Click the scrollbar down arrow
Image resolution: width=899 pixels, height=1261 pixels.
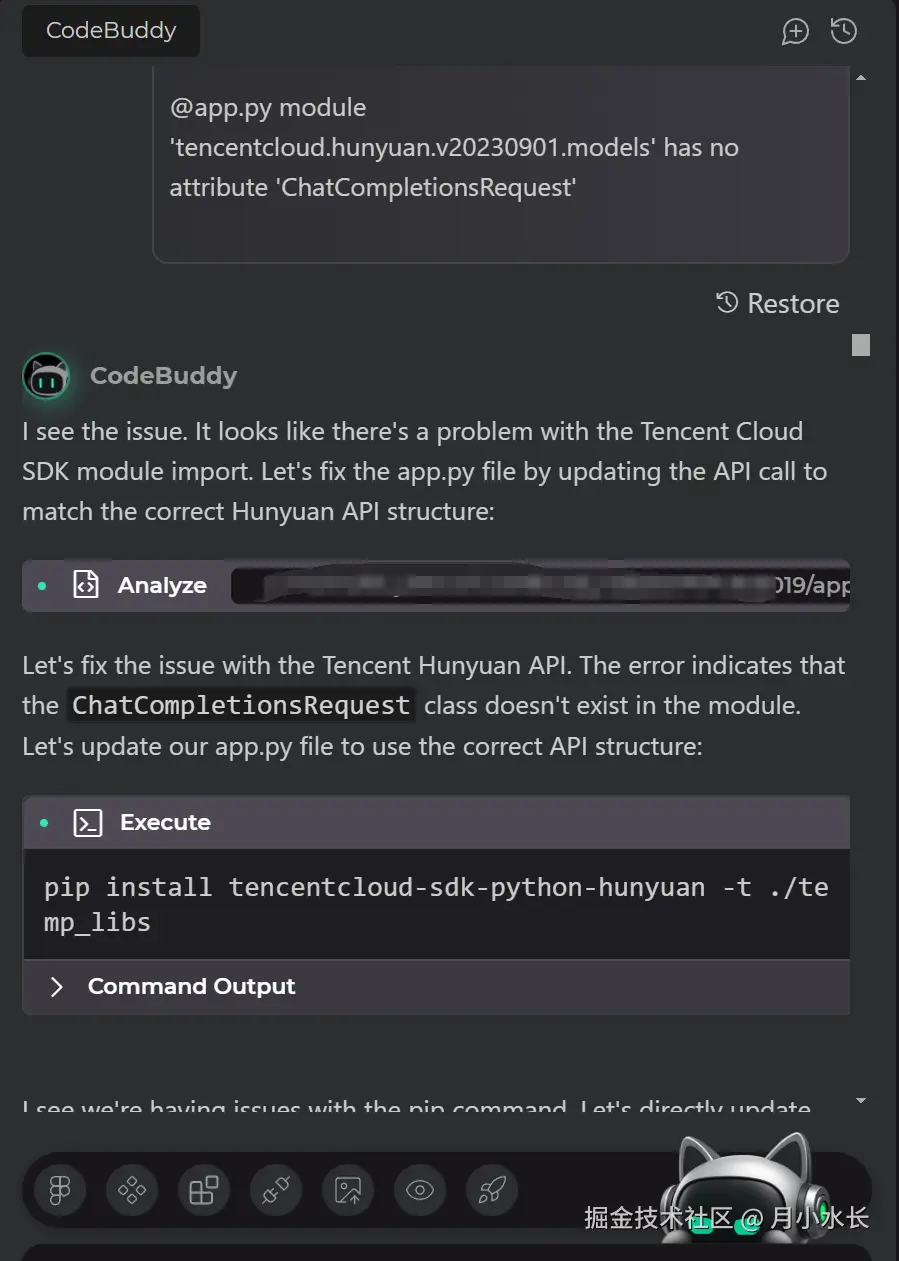click(x=861, y=1100)
